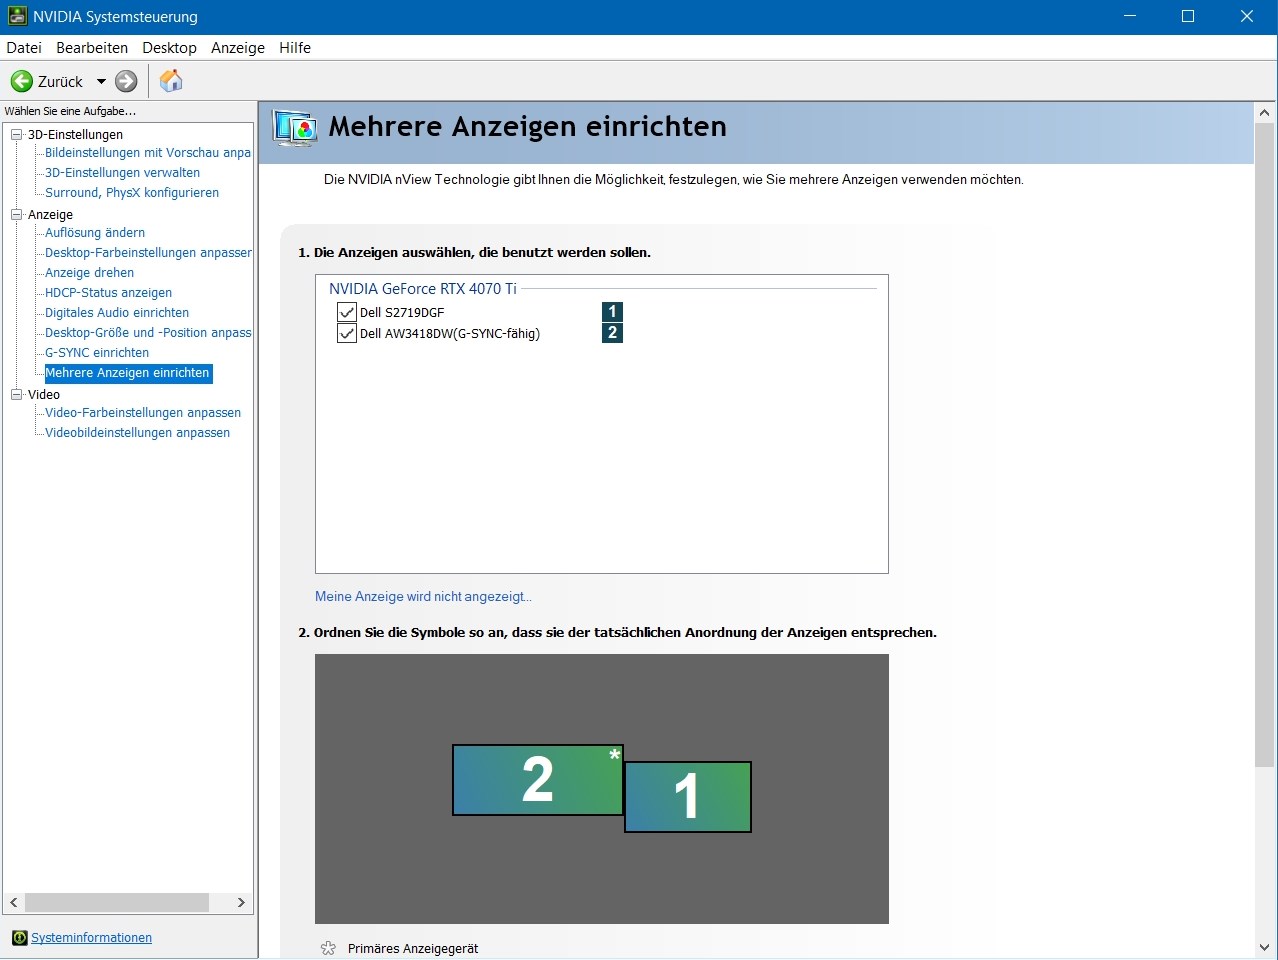The width and height of the screenshot is (1278, 960).
Task: Go to G-SYNC einrichten
Action: tap(97, 353)
